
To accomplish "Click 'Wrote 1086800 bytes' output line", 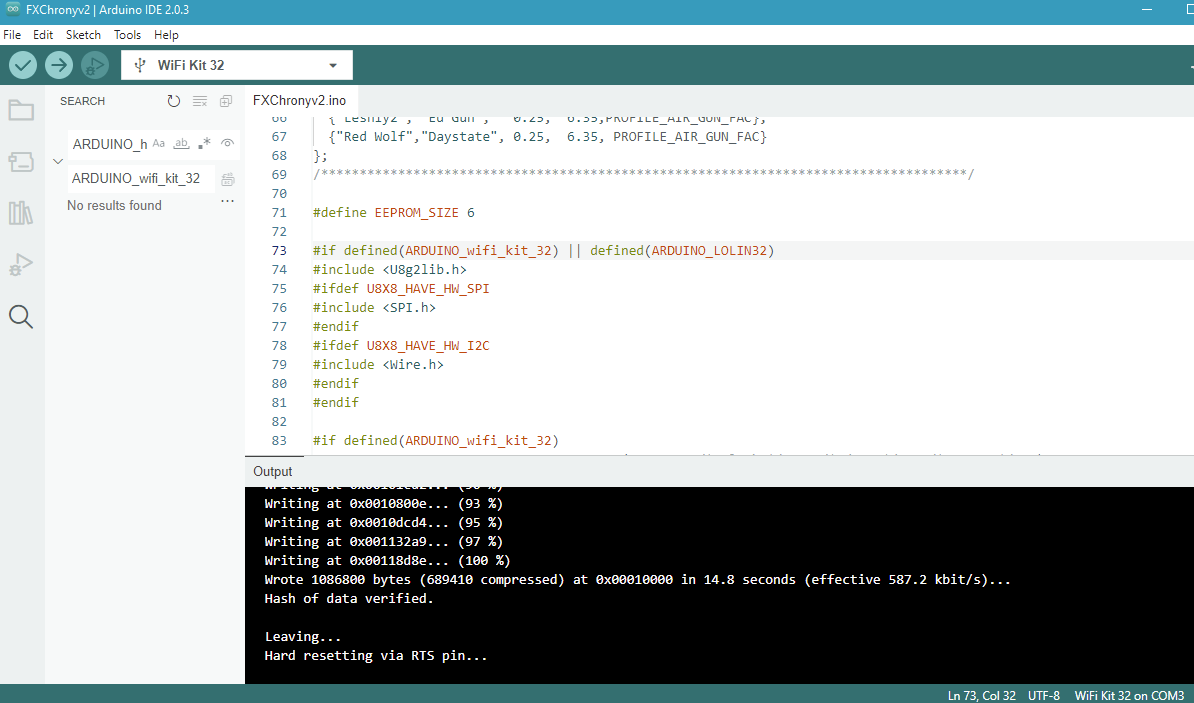I will (x=637, y=580).
